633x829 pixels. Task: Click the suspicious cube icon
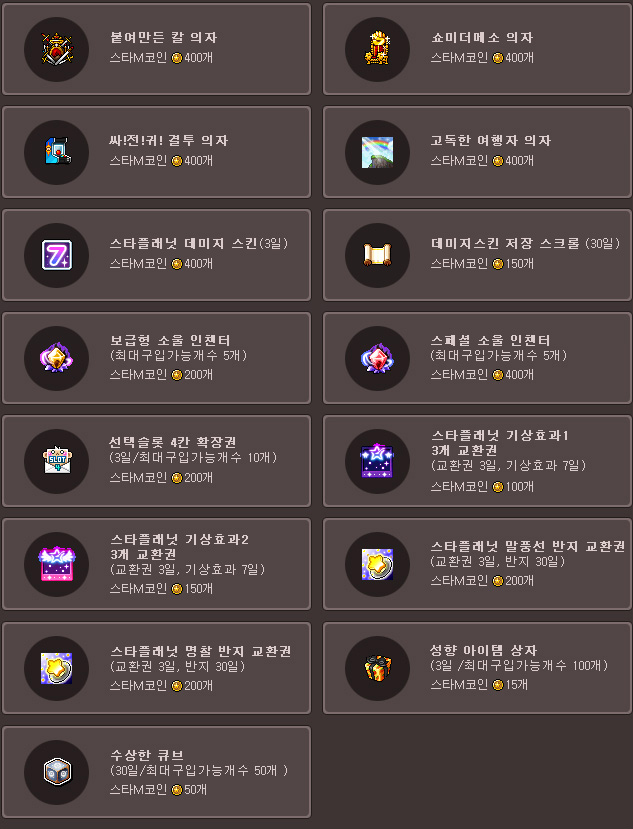tap(57, 772)
